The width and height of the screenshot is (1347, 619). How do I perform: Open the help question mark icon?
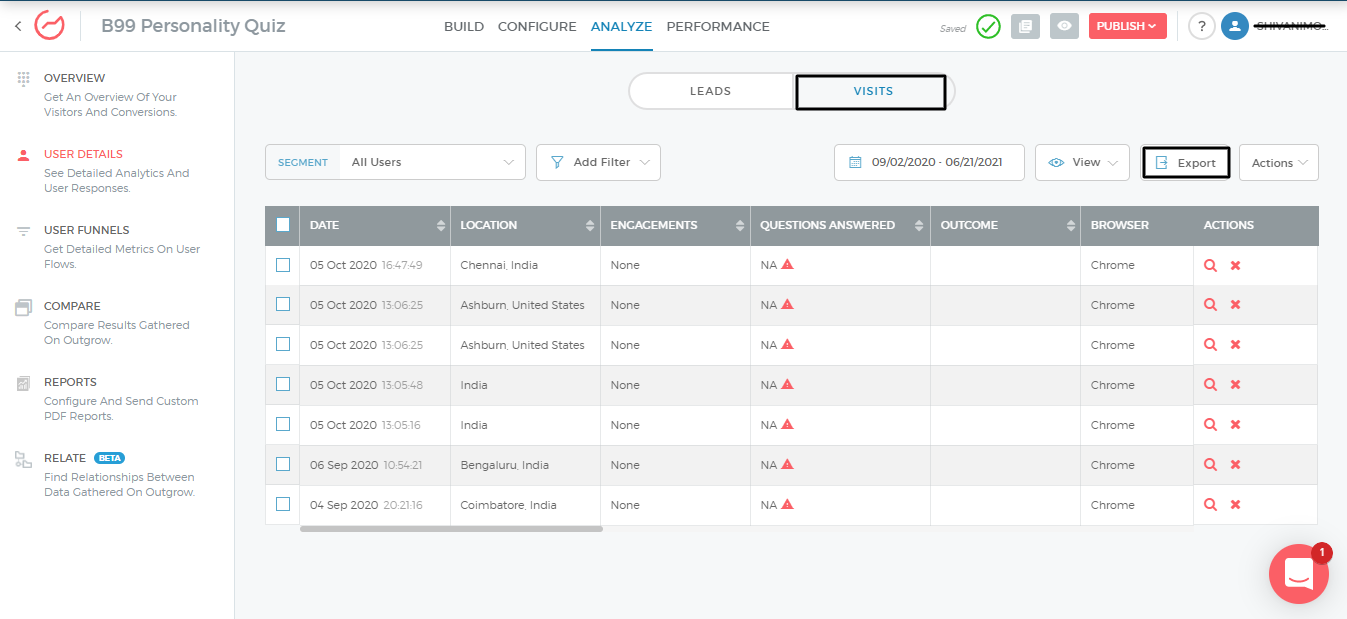[x=1201, y=27]
